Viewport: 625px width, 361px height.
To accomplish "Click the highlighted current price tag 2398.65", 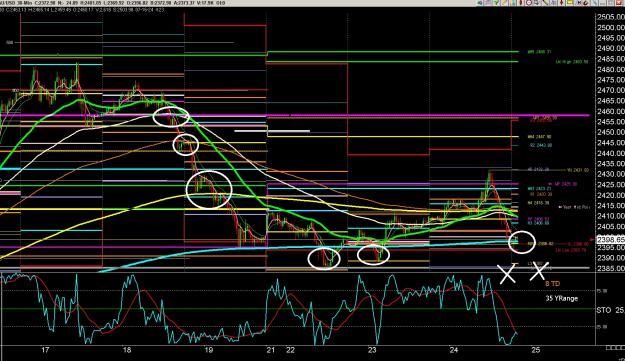I will 610,239.
